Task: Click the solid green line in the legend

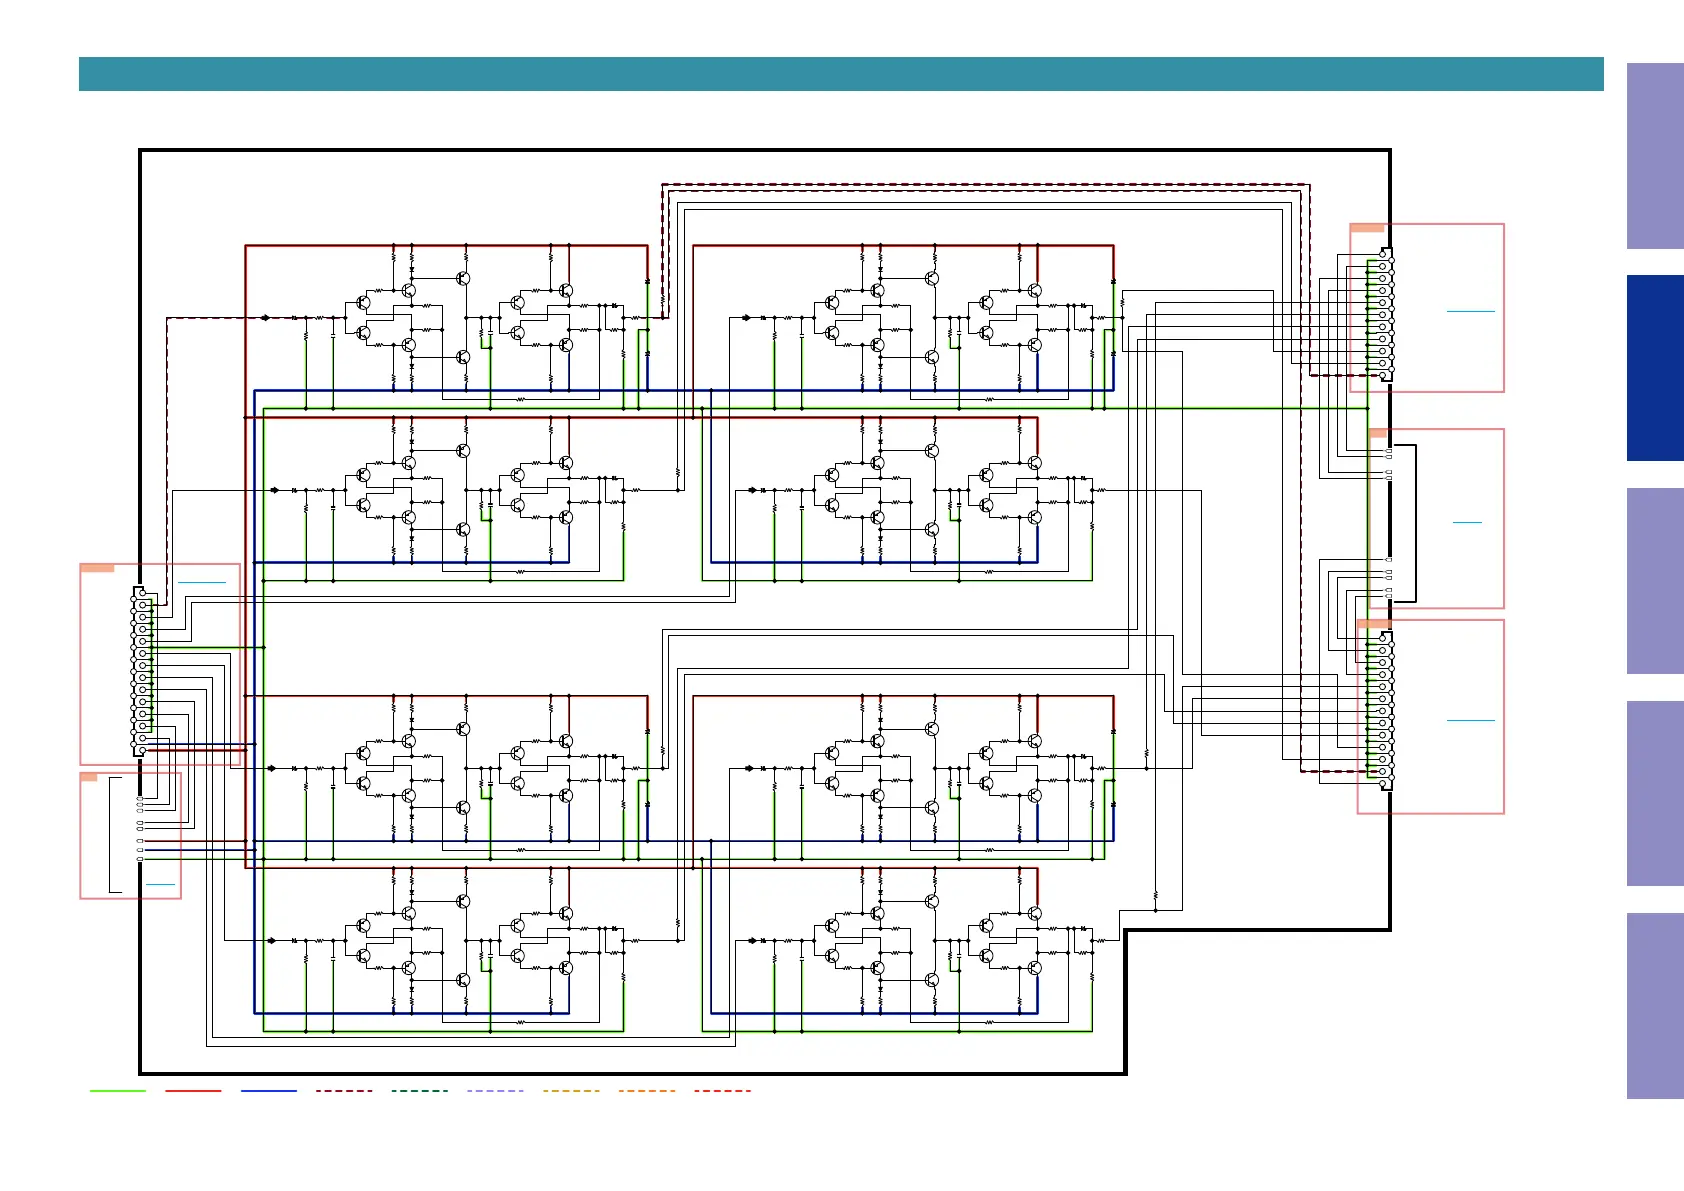Action: click(117, 1091)
